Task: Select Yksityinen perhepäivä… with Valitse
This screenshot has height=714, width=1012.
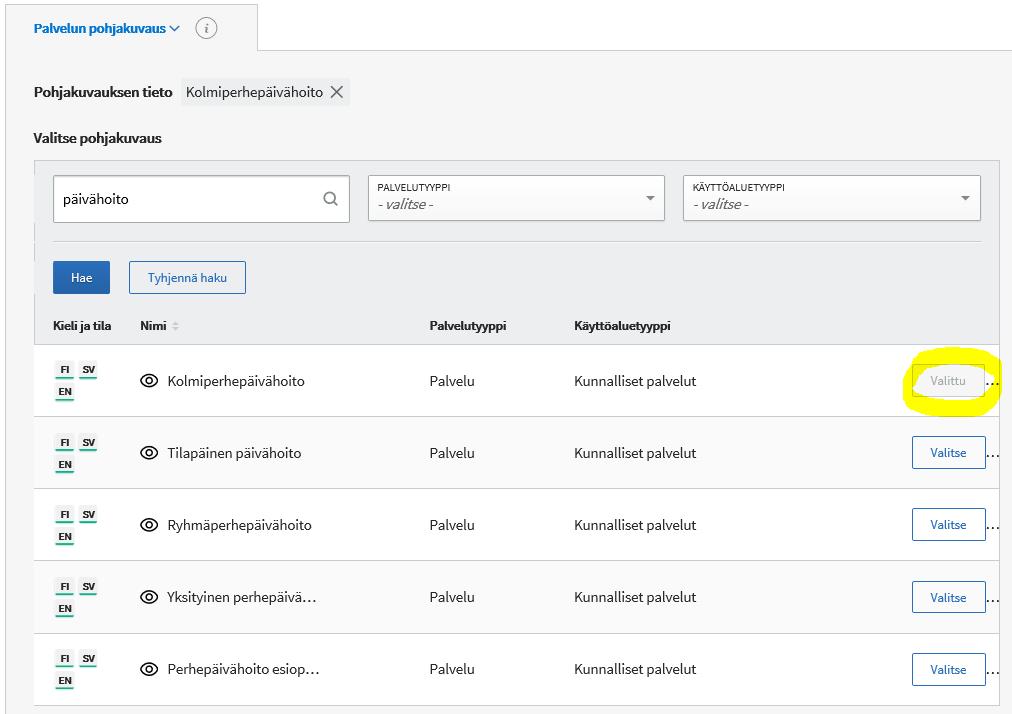Action: pos(948,597)
